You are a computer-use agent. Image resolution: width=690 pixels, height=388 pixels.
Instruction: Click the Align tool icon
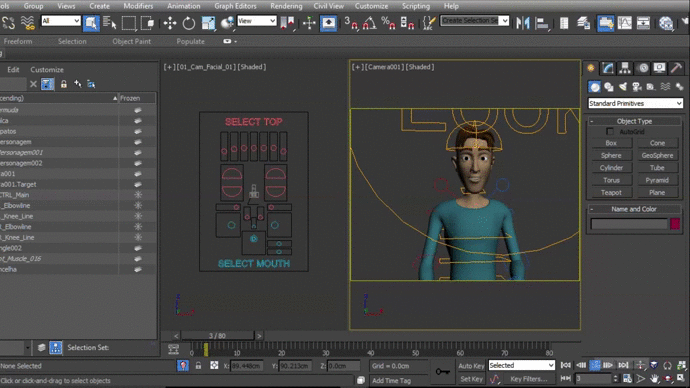[542, 23]
